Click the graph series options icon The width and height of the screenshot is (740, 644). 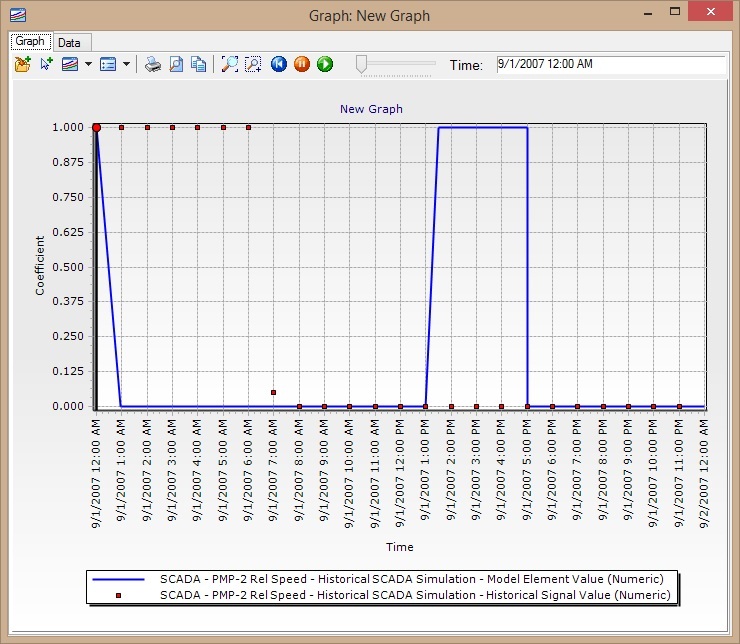coord(70,65)
